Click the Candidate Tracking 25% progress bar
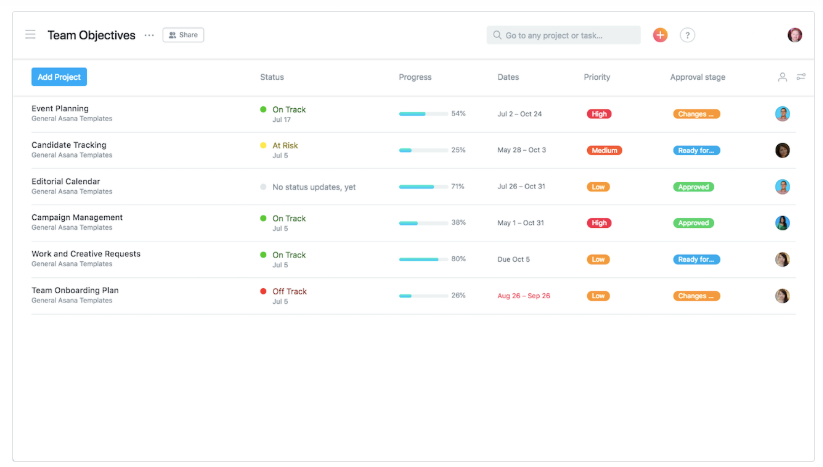The width and height of the screenshot is (823, 467). tap(423, 150)
